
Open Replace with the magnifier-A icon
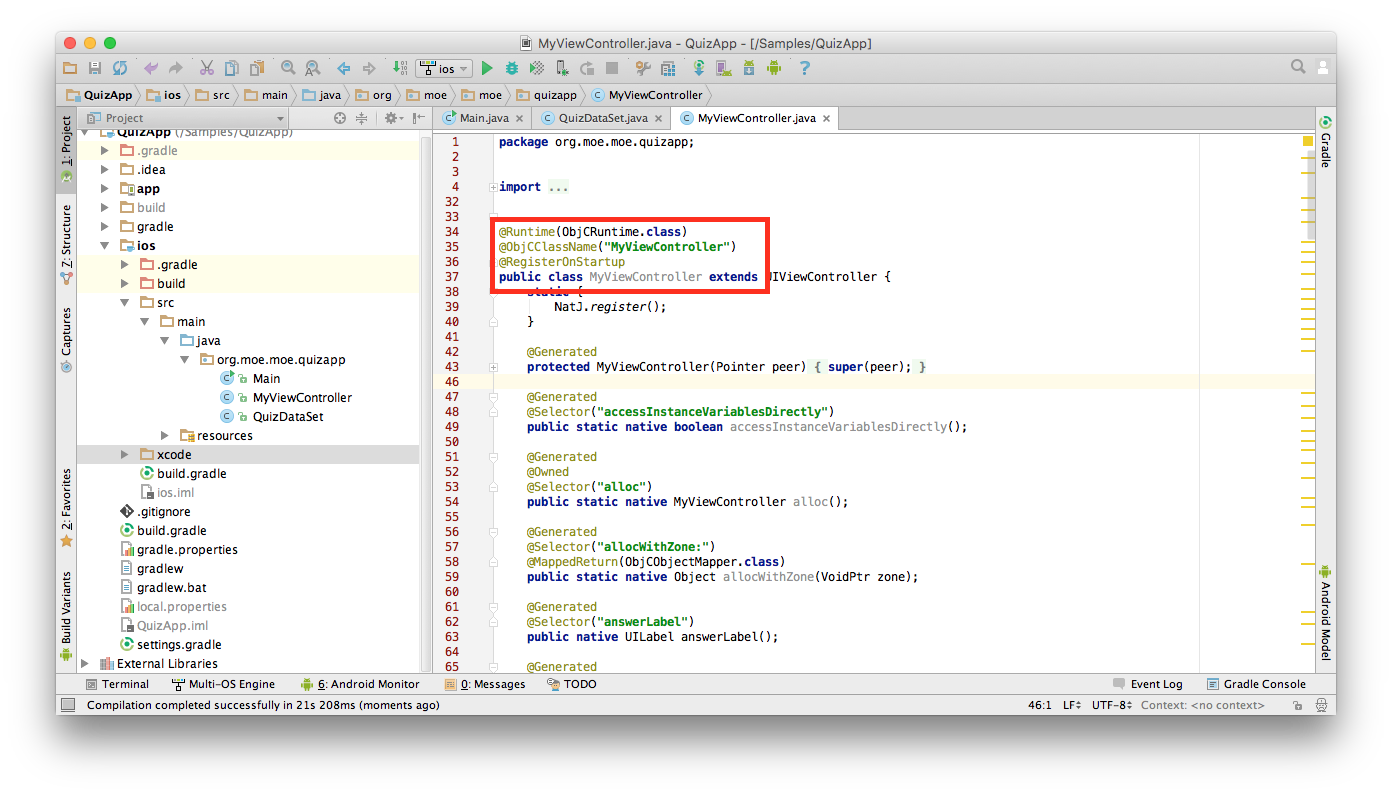tap(313, 68)
